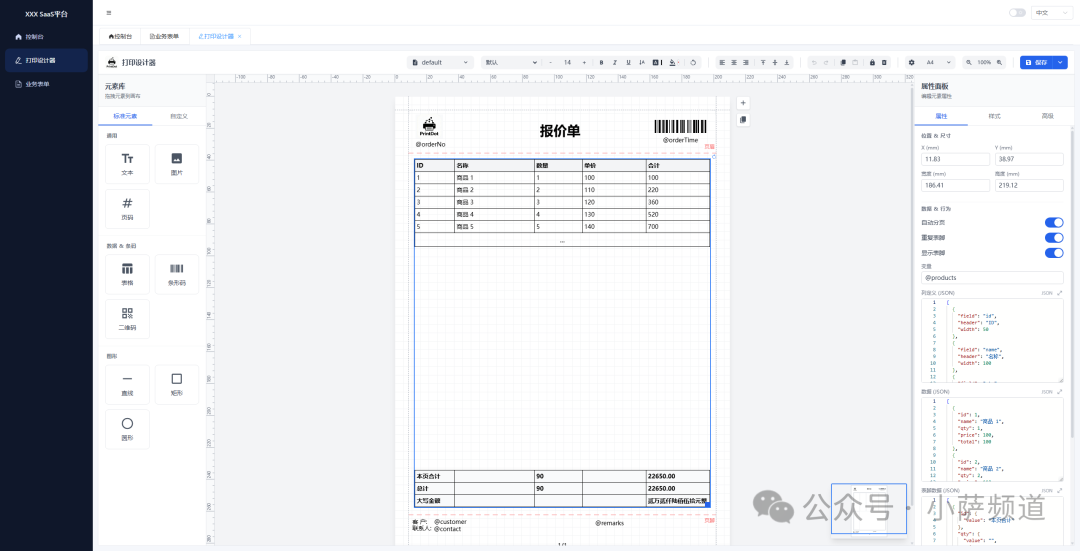1080x551 pixels.
Task: Click the undo arrow icon
Action: [813, 63]
